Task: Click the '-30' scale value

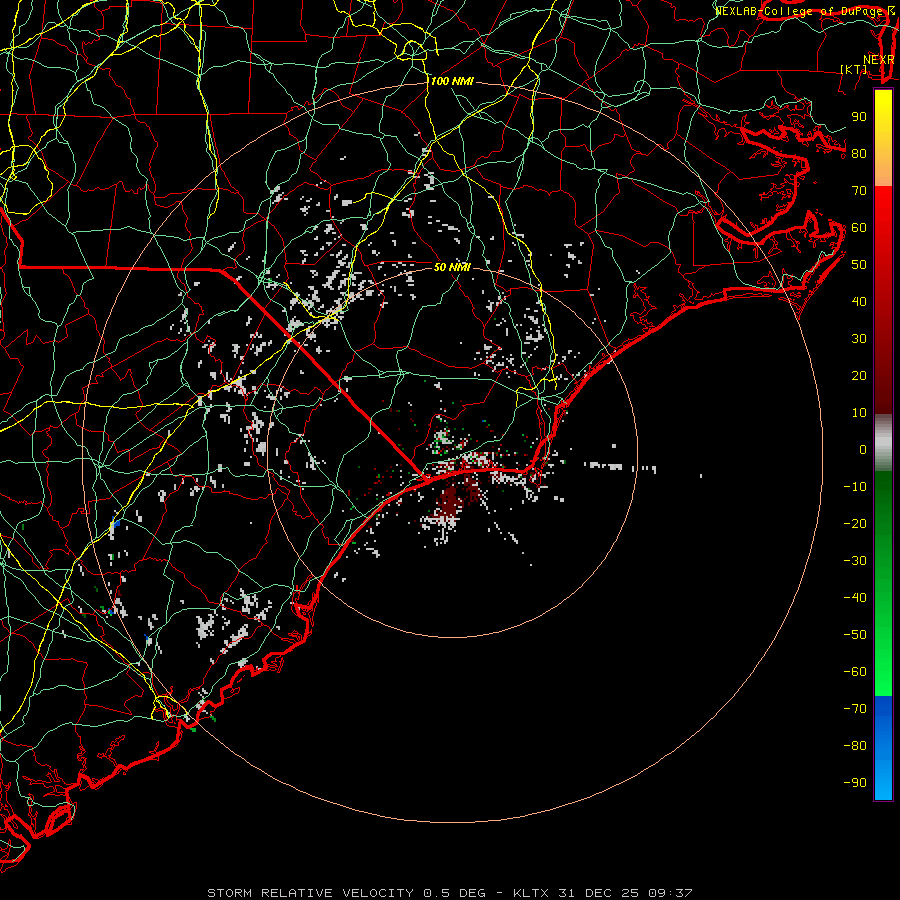Action: coord(855,561)
